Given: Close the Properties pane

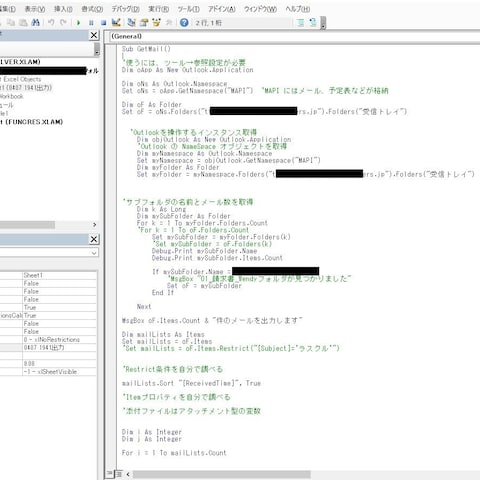Looking at the screenshot, I should (94, 239).
